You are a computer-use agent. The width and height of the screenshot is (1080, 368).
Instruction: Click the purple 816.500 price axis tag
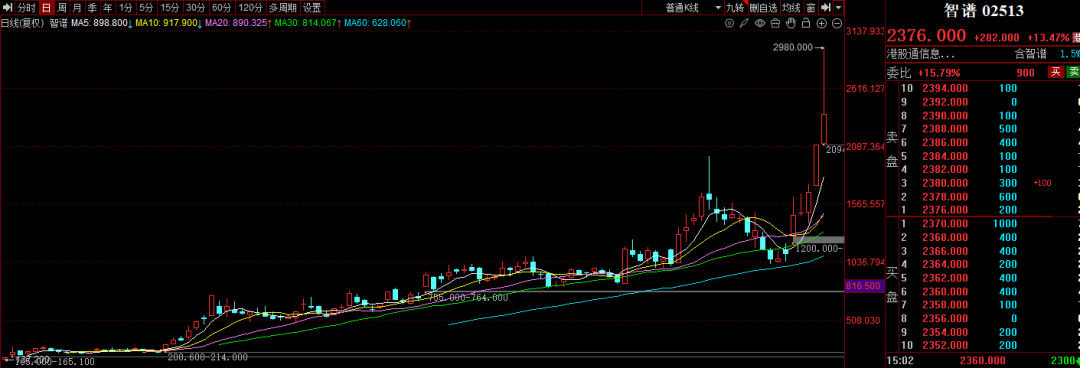click(864, 285)
